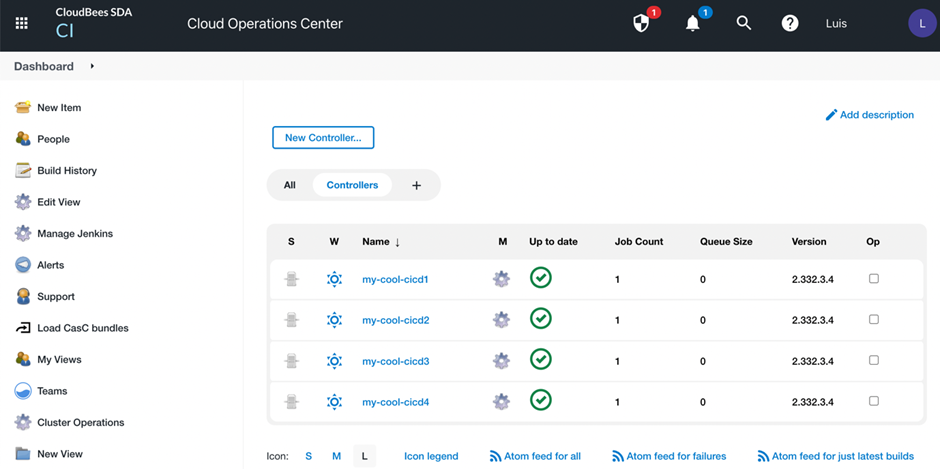
Task: Click the Job Count column header
Action: [x=639, y=242]
